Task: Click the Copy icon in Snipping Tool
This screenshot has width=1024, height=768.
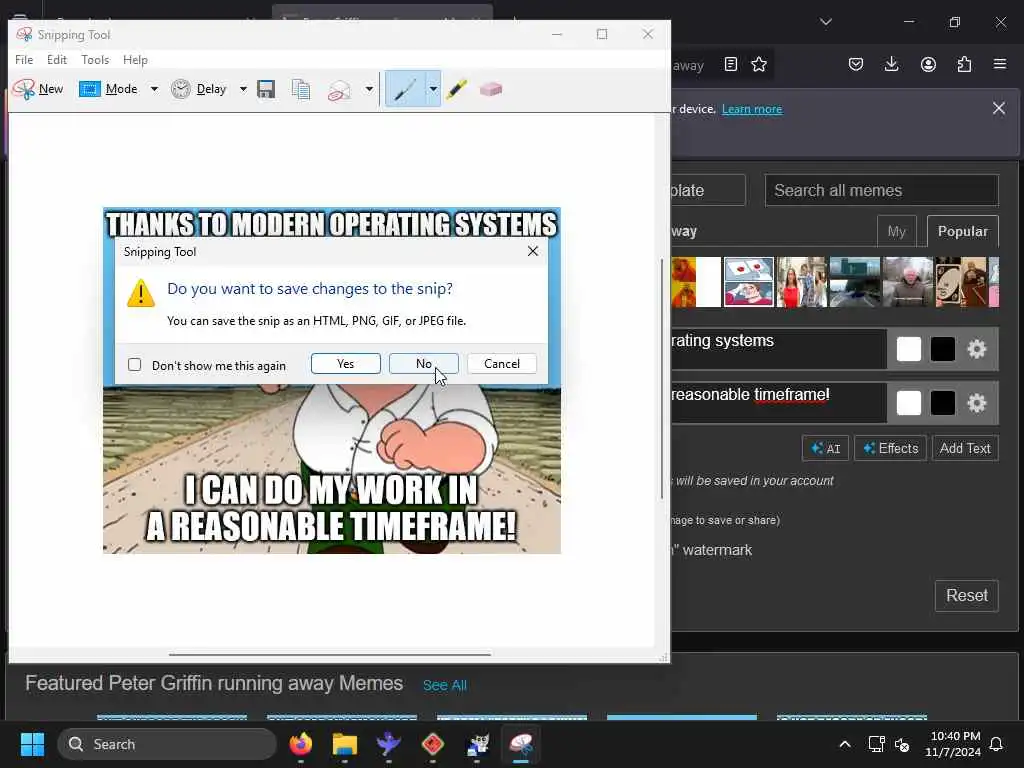Action: coord(301,89)
